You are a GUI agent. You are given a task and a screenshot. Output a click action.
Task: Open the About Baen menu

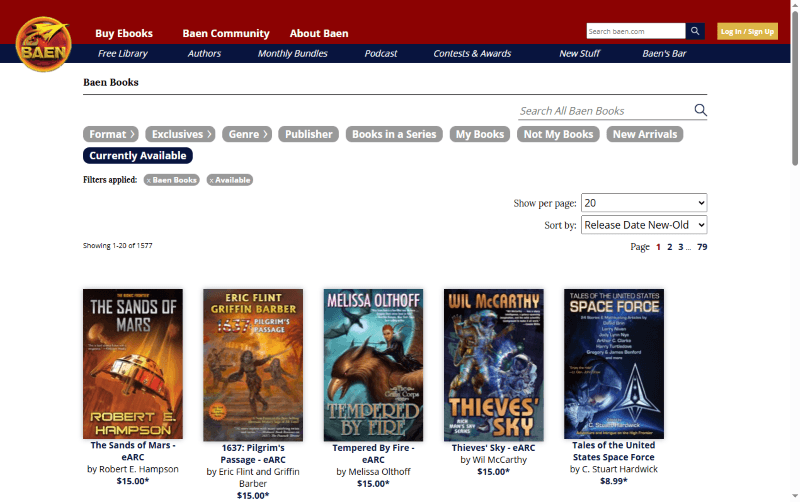point(319,33)
